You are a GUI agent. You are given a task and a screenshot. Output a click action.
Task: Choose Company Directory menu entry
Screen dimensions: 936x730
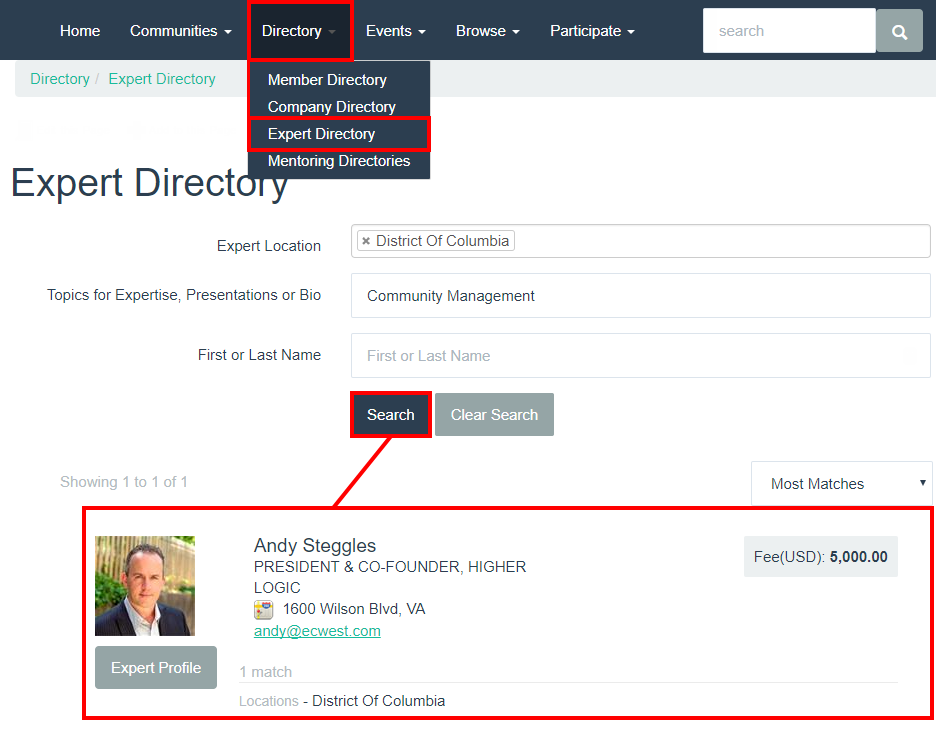click(x=331, y=107)
